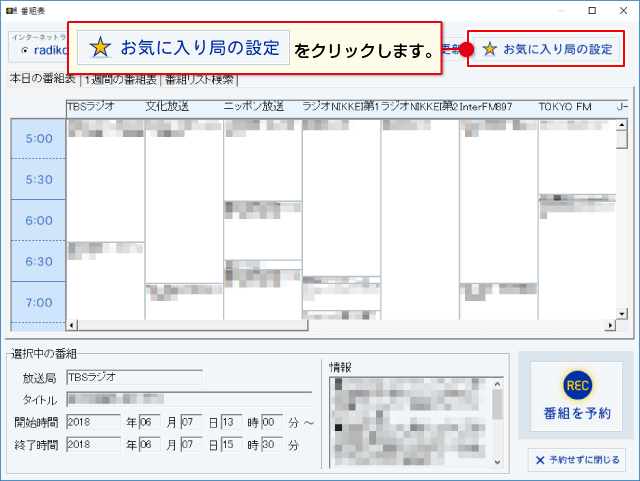Viewport: 640px width, 481px height.
Task: Switch to the 本日の番組表 tab
Action: click(x=42, y=78)
